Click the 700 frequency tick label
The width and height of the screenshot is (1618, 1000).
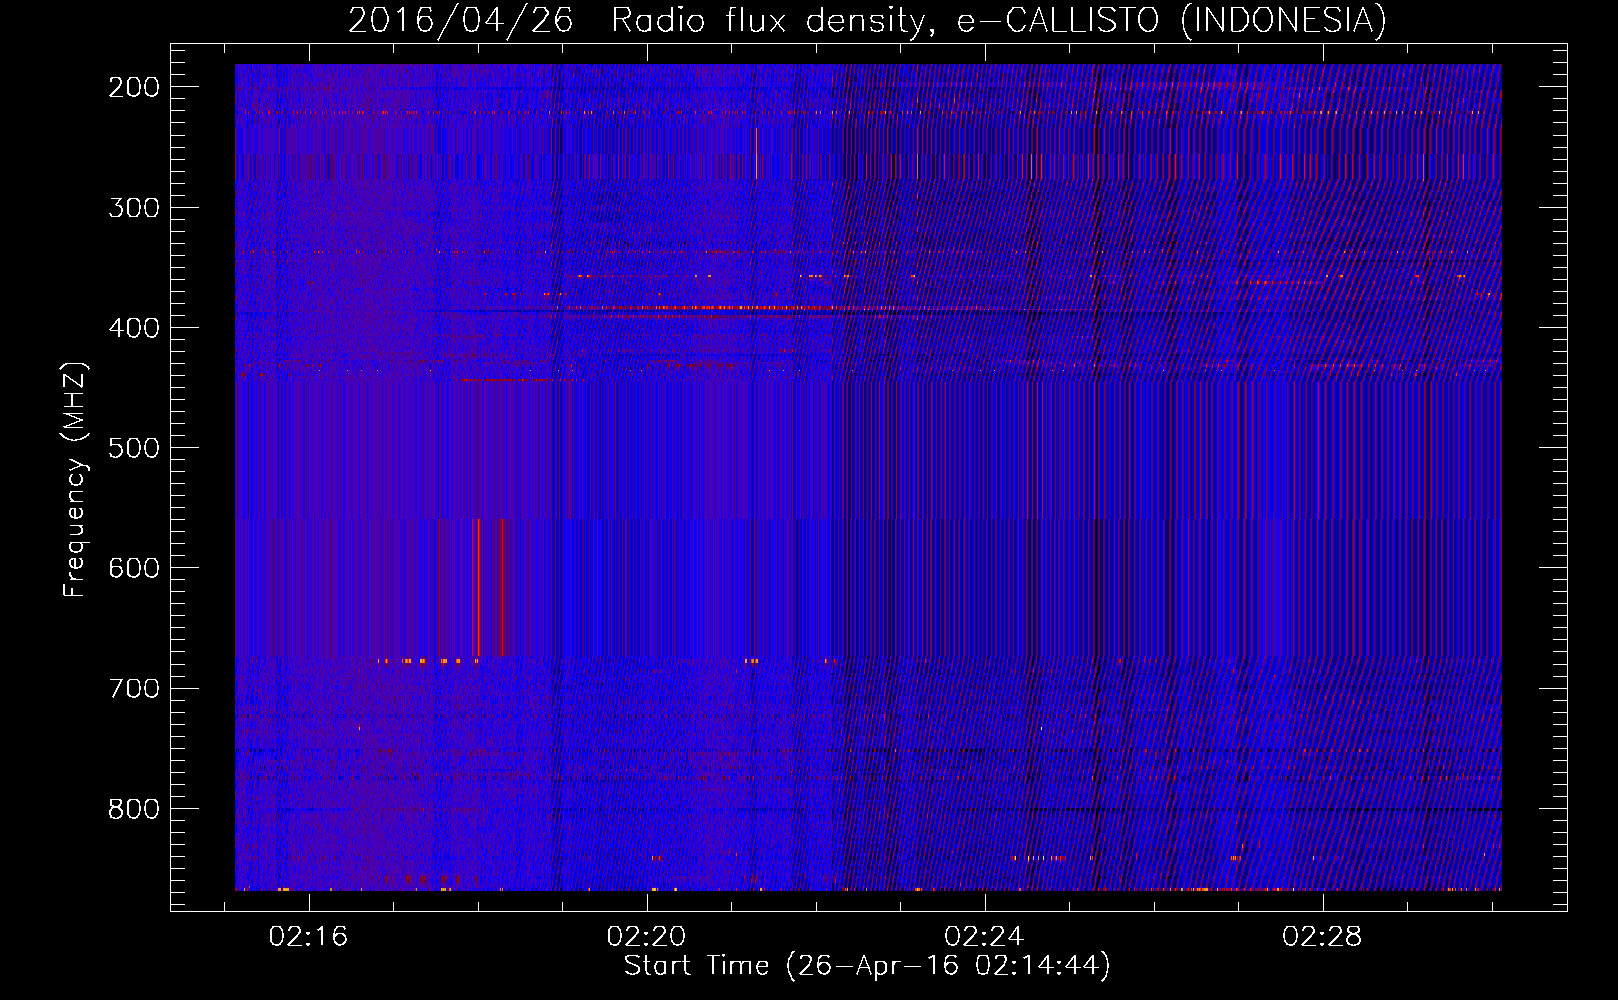coord(134,688)
